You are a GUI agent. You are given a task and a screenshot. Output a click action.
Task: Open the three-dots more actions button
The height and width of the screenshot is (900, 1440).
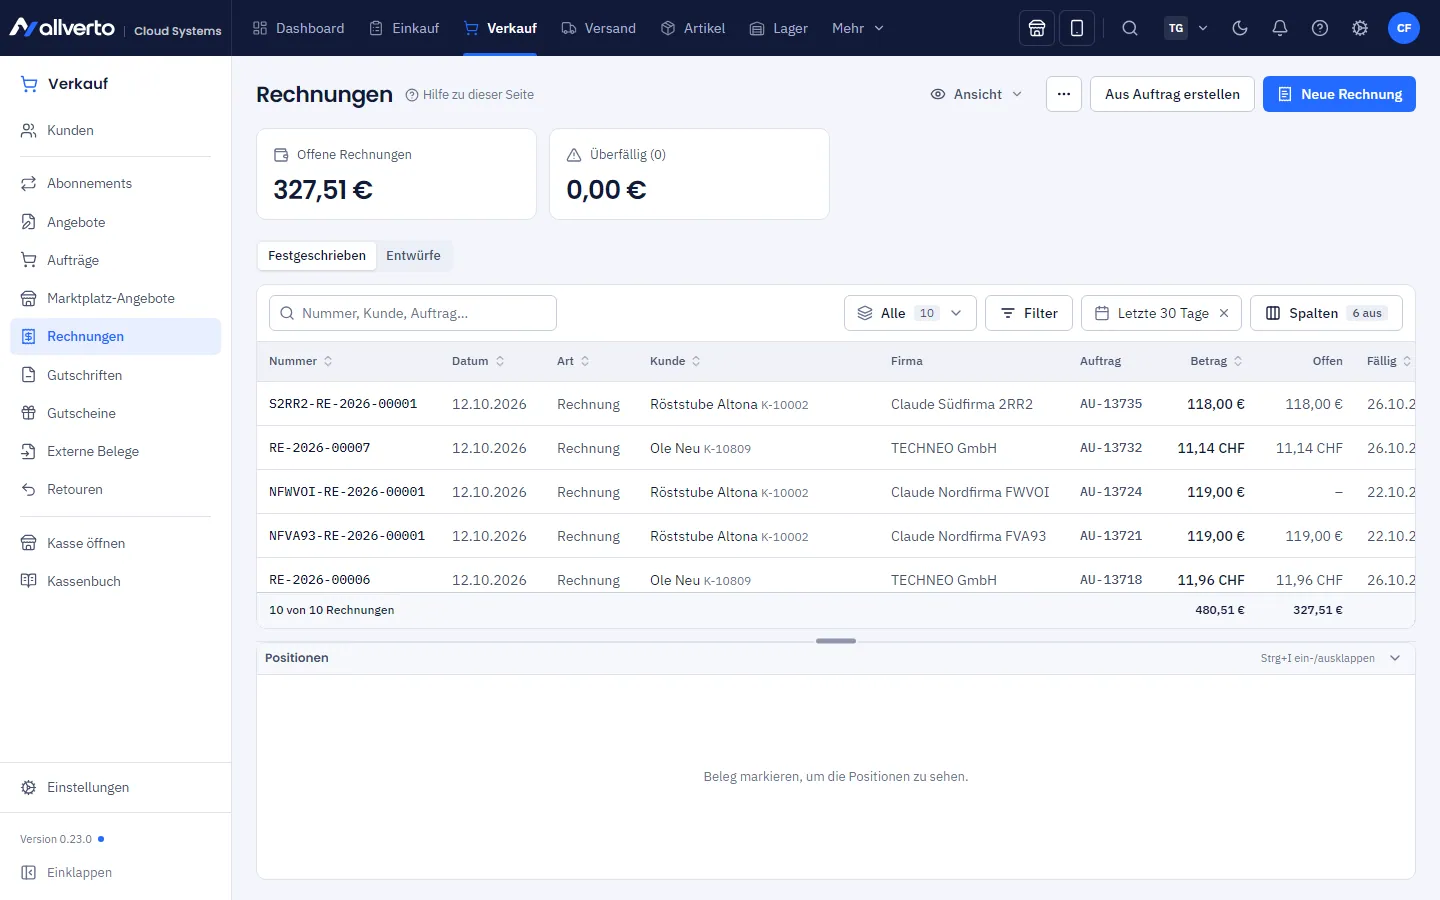1064,94
